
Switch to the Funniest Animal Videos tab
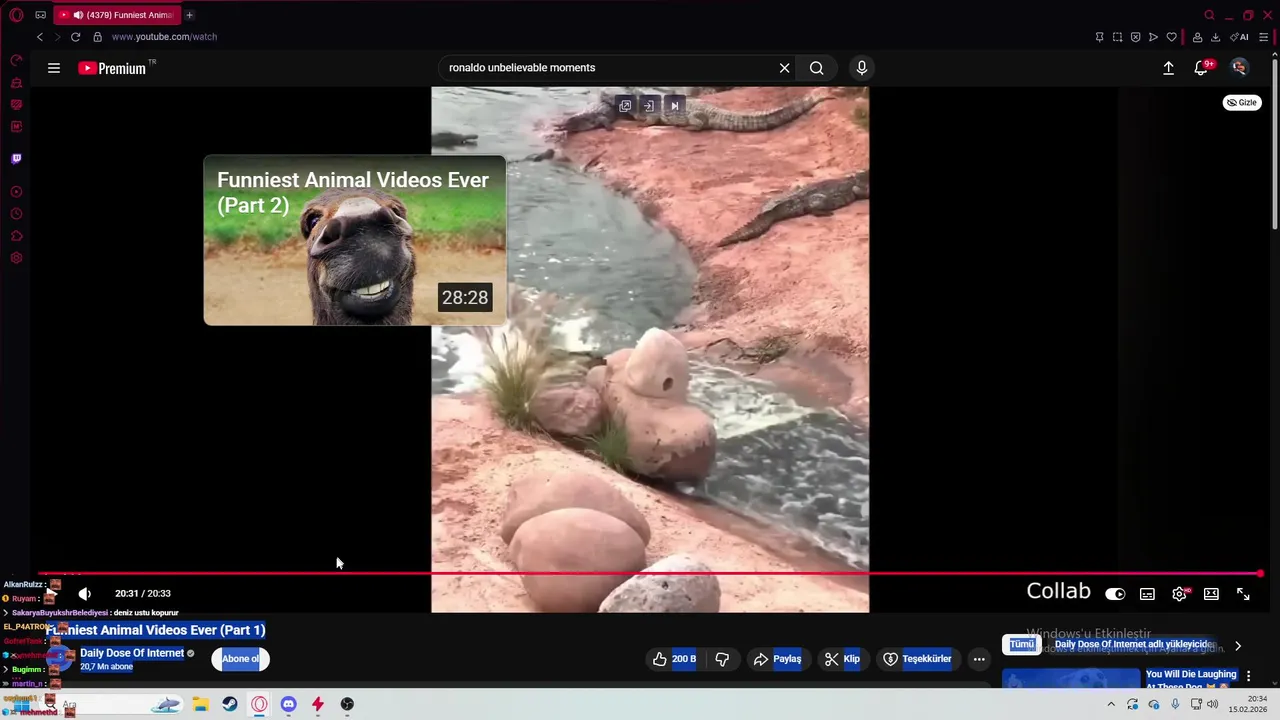(117, 15)
